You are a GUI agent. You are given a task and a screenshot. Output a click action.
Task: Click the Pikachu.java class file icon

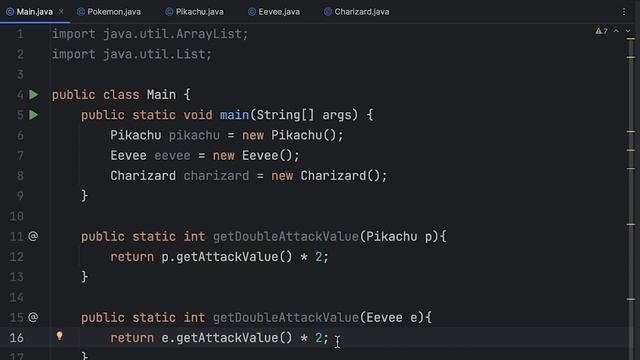pyautogui.click(x=169, y=12)
